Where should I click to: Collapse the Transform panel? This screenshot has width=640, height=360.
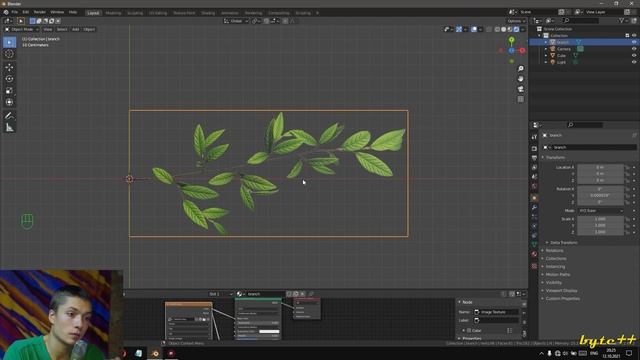(556, 158)
